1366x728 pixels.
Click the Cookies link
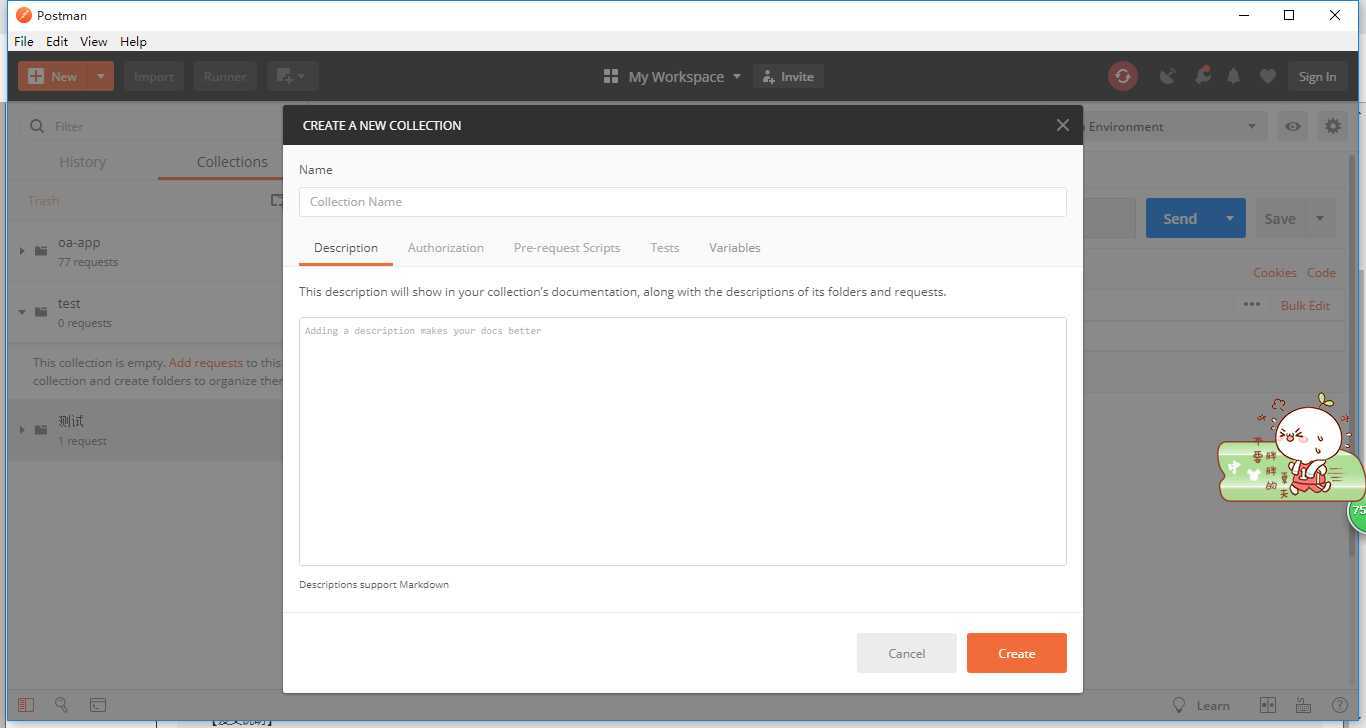[1275, 272]
